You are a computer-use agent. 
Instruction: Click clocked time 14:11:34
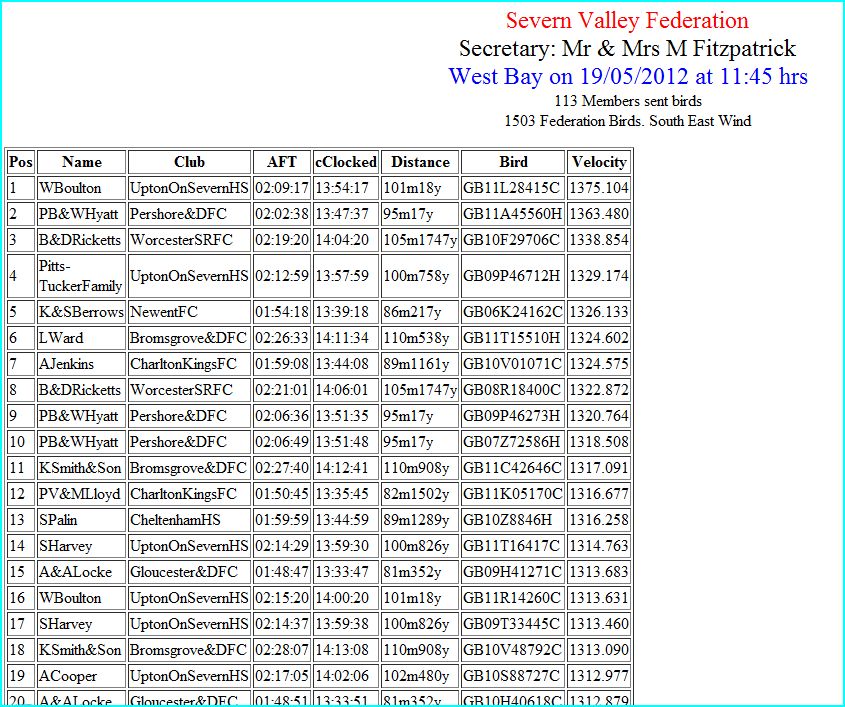click(x=346, y=338)
